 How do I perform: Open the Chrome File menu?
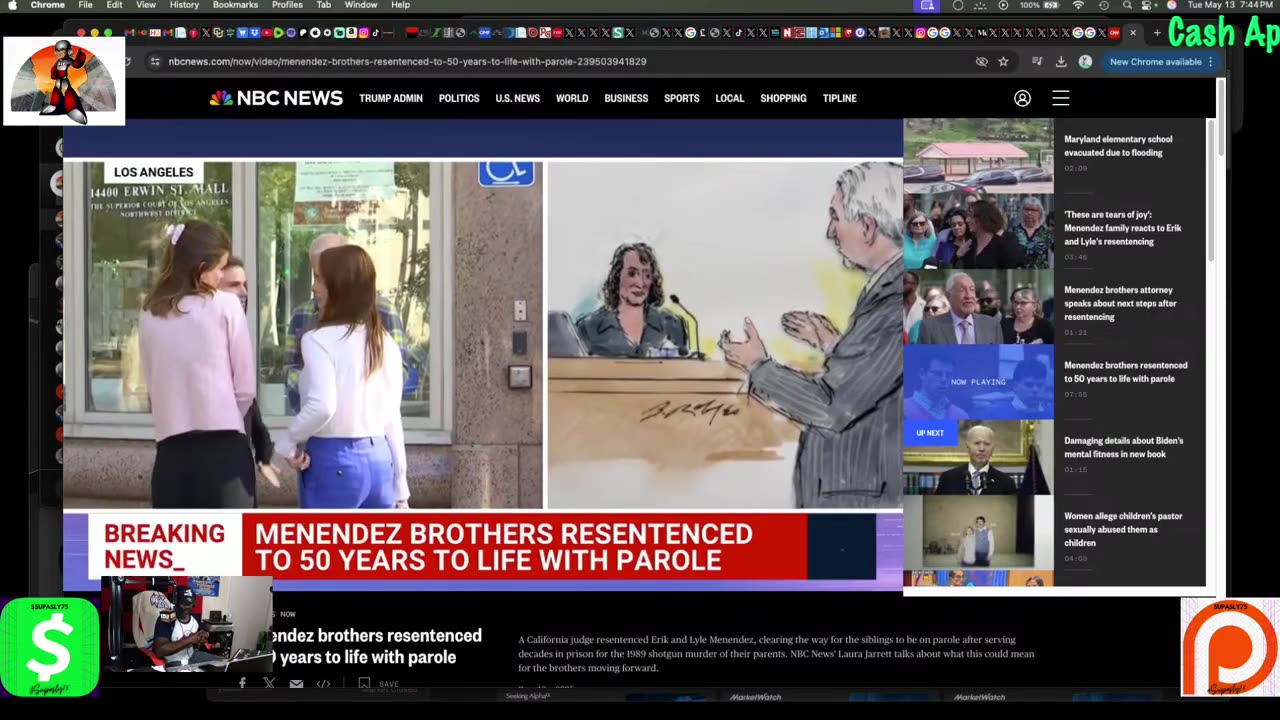[86, 5]
